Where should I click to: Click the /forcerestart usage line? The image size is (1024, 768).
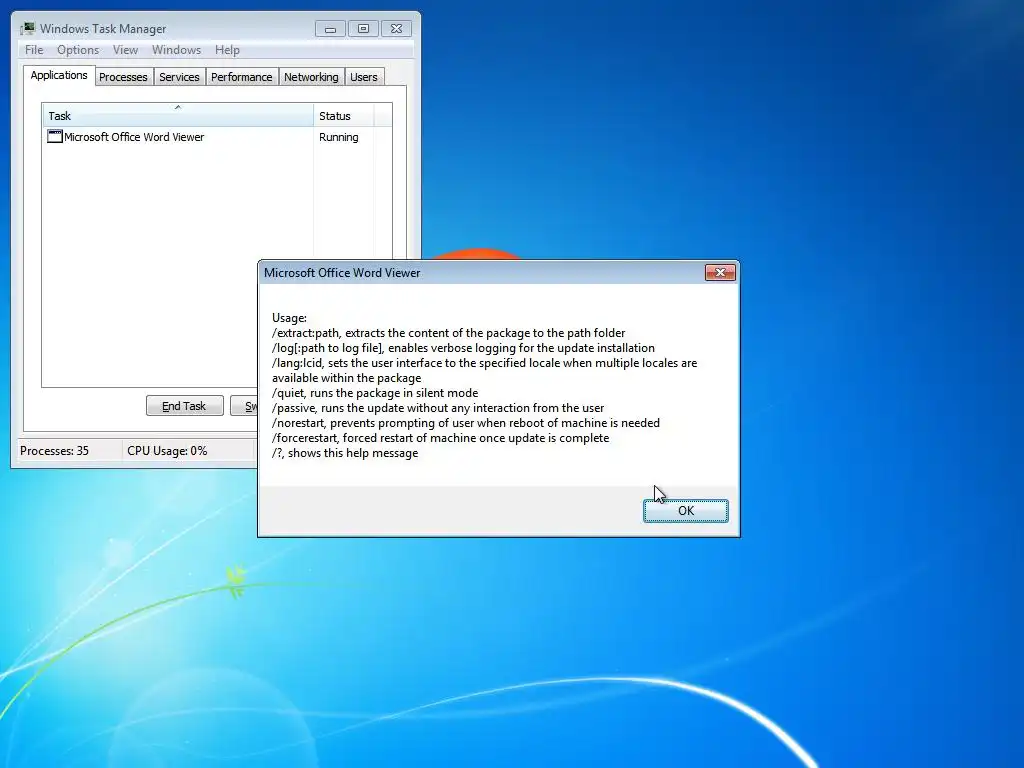click(440, 438)
